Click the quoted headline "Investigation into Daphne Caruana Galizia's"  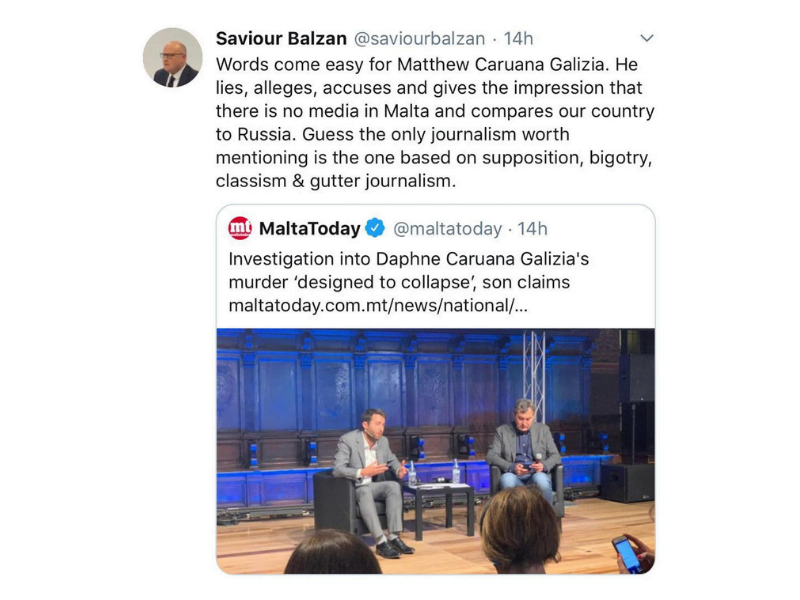point(408,258)
